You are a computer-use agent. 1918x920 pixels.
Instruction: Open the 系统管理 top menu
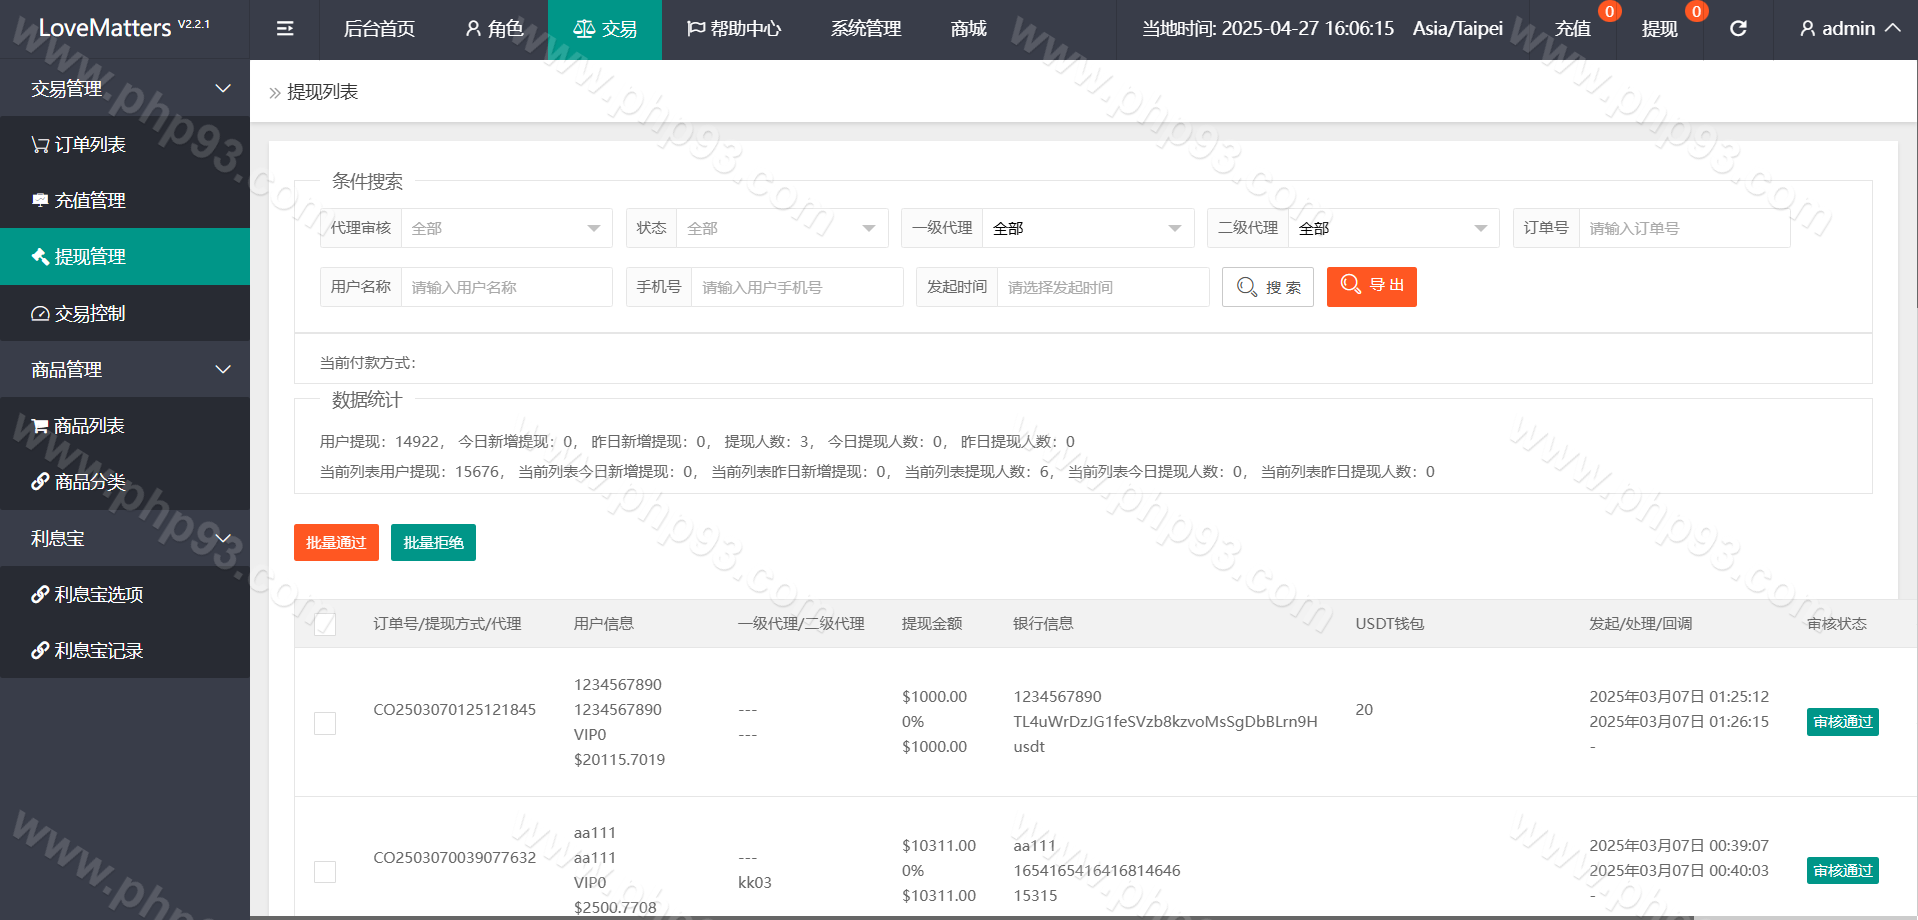(x=866, y=29)
